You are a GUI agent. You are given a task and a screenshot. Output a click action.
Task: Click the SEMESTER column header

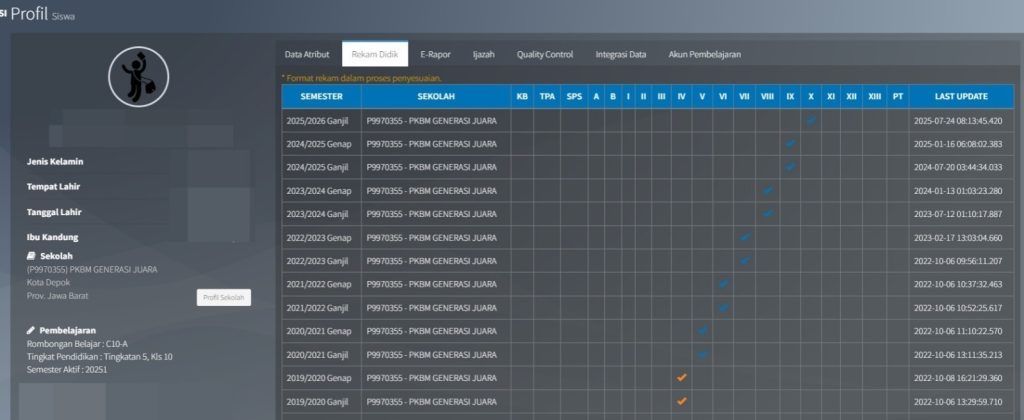(321, 97)
